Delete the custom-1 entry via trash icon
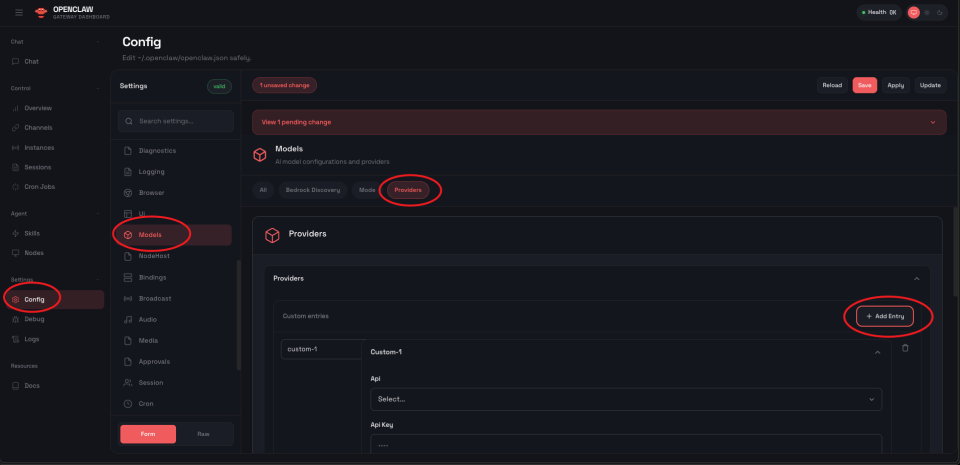The image size is (960, 465). click(905, 348)
